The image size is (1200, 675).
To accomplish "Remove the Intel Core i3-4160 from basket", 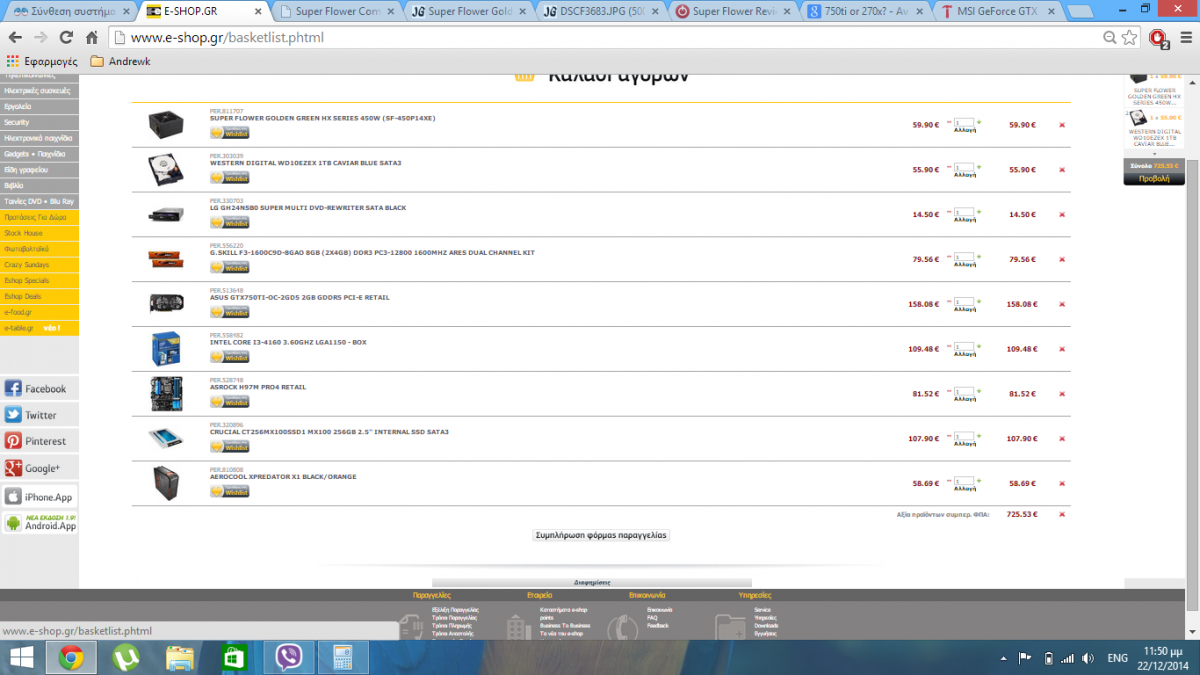I will tap(1062, 349).
